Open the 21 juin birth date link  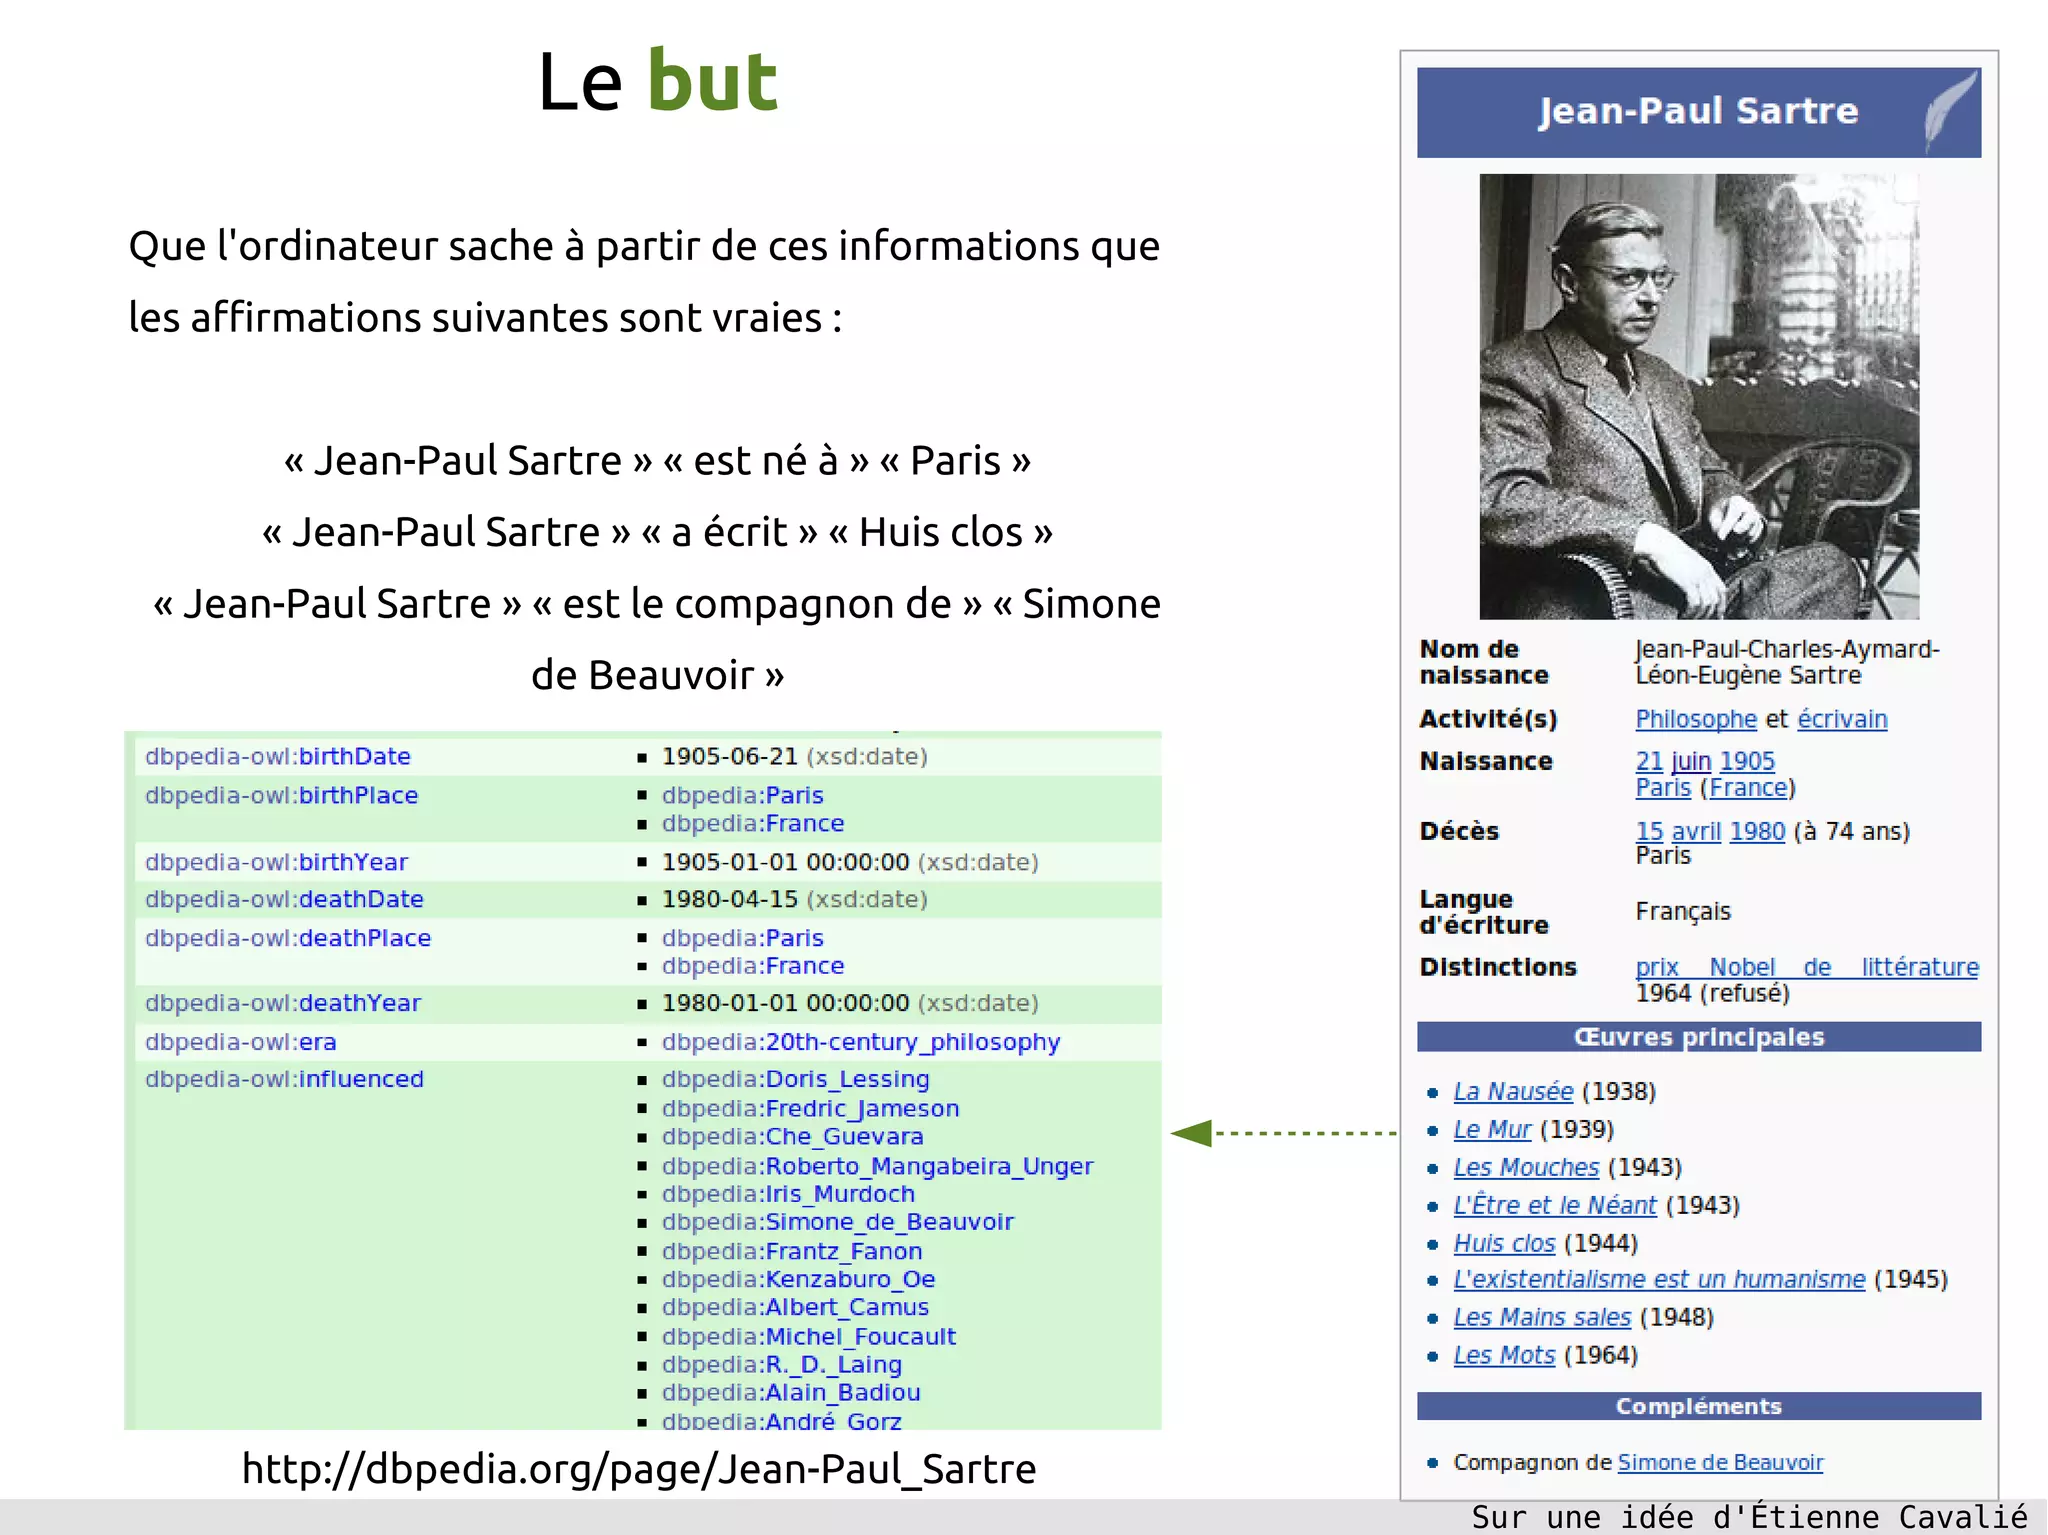click(1673, 761)
